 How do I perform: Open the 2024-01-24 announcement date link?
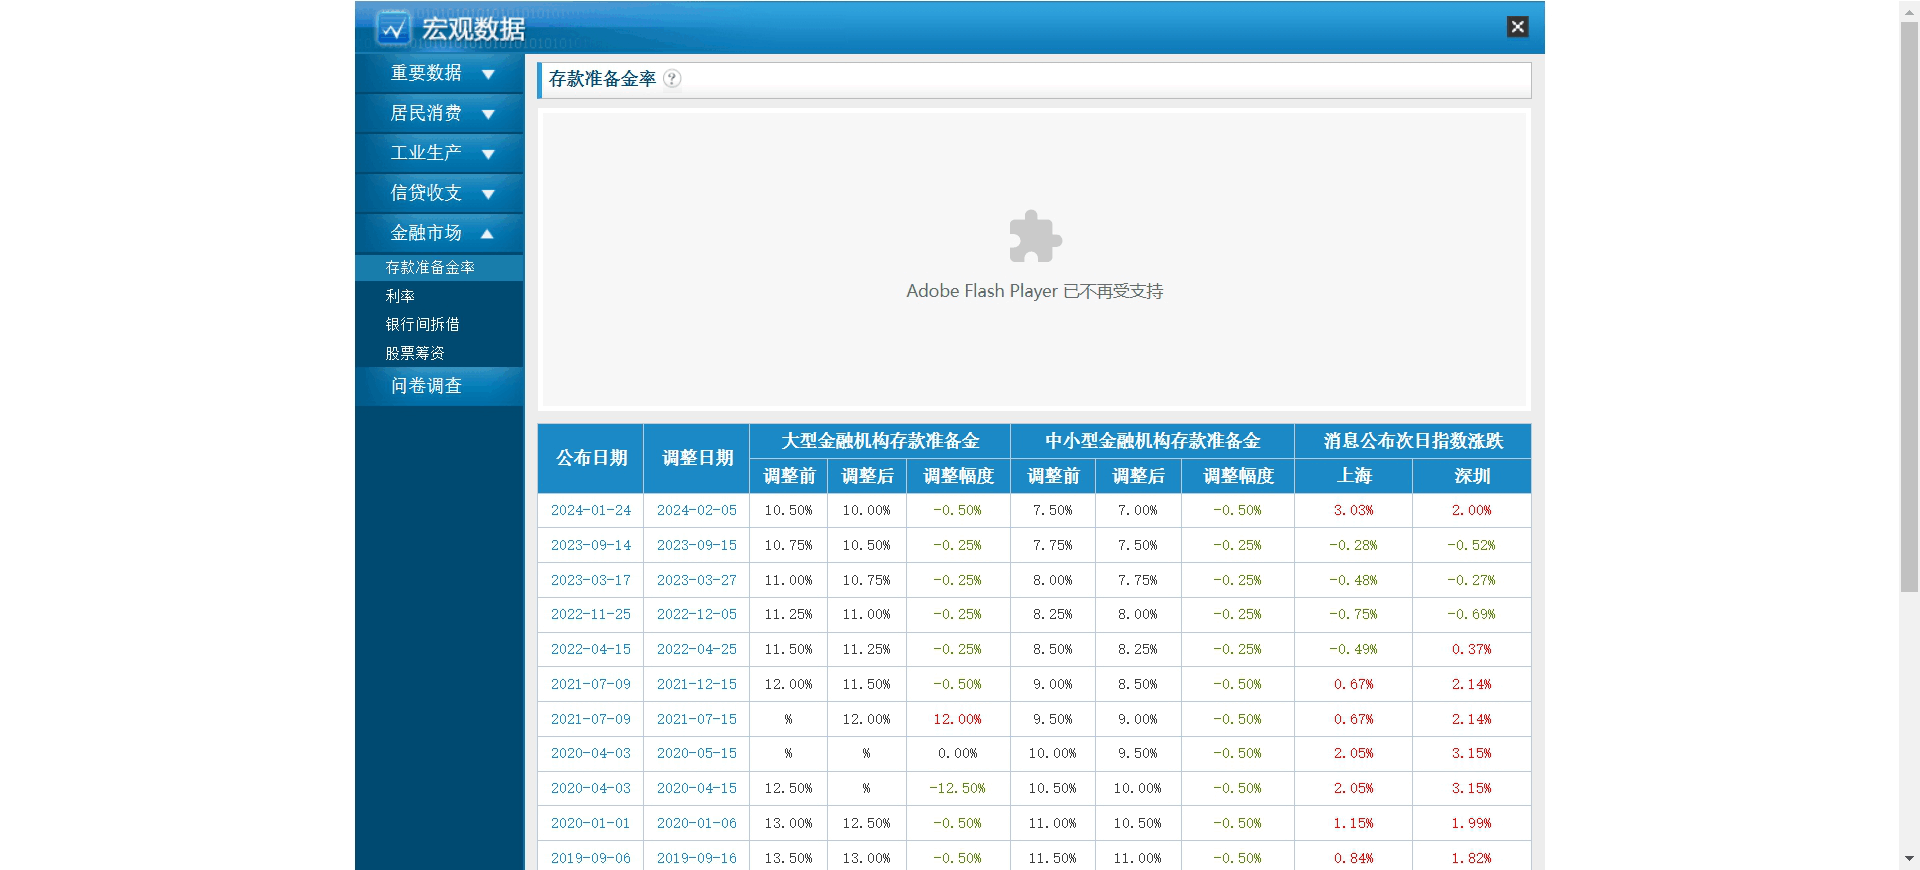point(591,510)
